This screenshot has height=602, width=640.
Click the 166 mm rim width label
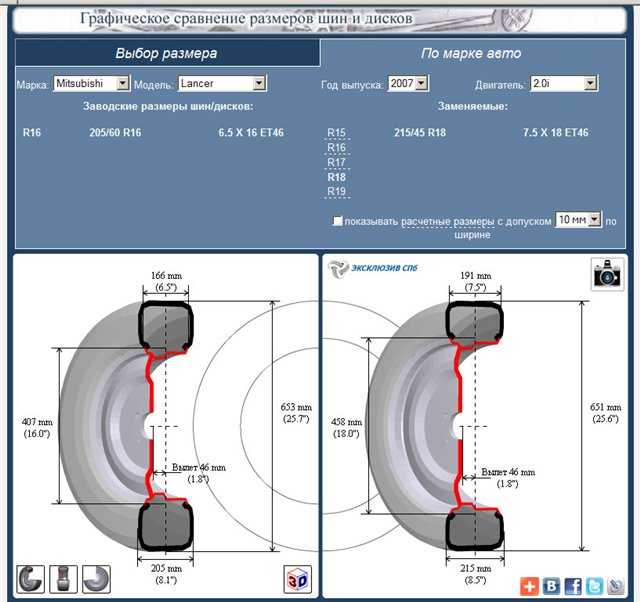tap(167, 281)
